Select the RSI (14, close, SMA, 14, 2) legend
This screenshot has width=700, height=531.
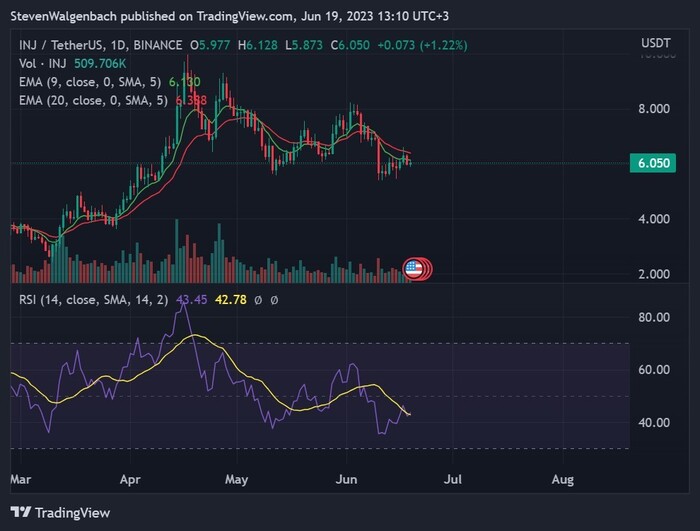(x=94, y=300)
